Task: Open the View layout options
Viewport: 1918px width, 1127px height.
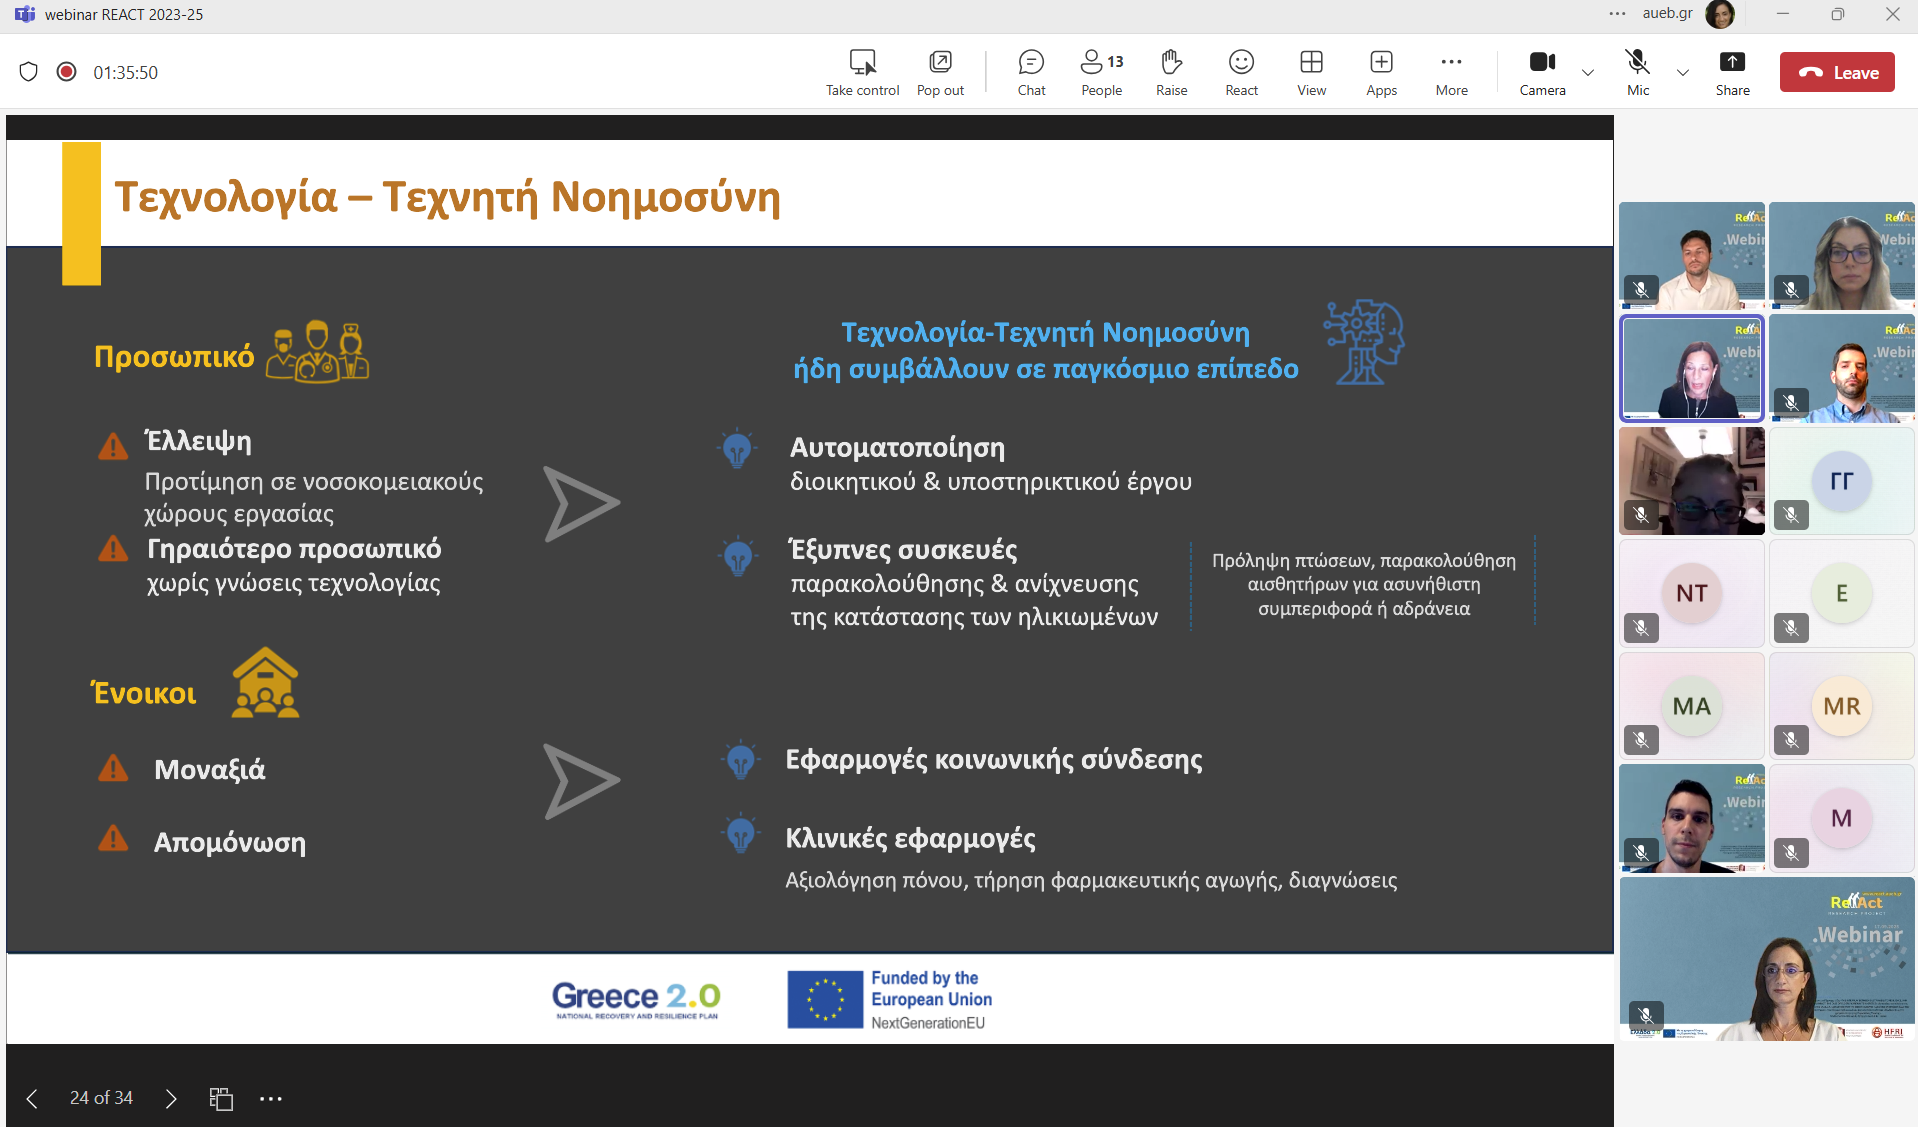Action: 1311,73
